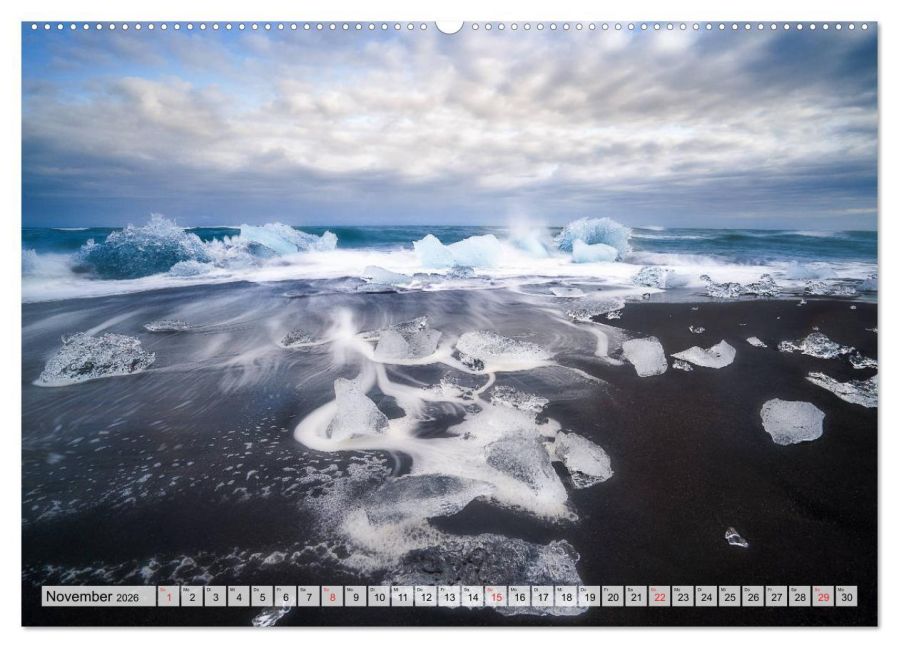This screenshot has width=899, height=648.
Task: Select date 5 in the calendar strip
Action: tap(262, 597)
